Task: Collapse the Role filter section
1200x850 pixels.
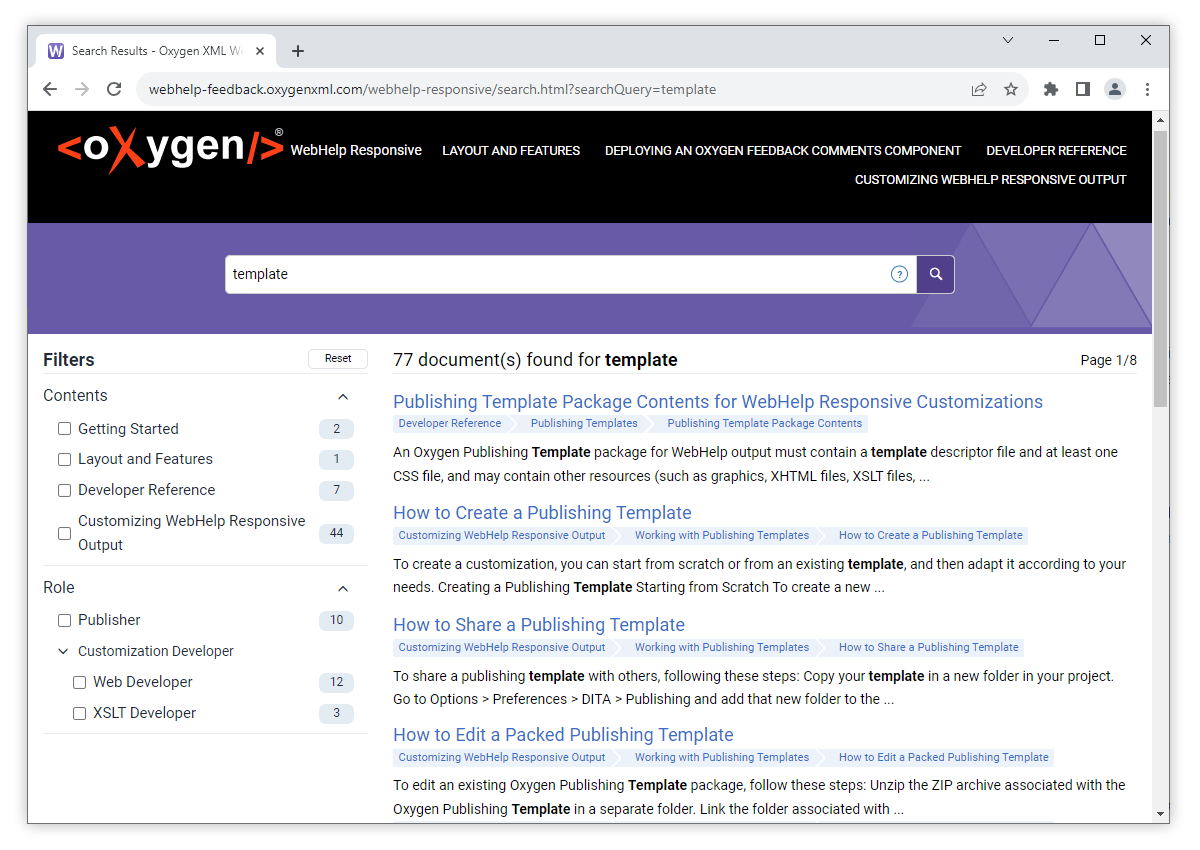Action: pos(343,588)
